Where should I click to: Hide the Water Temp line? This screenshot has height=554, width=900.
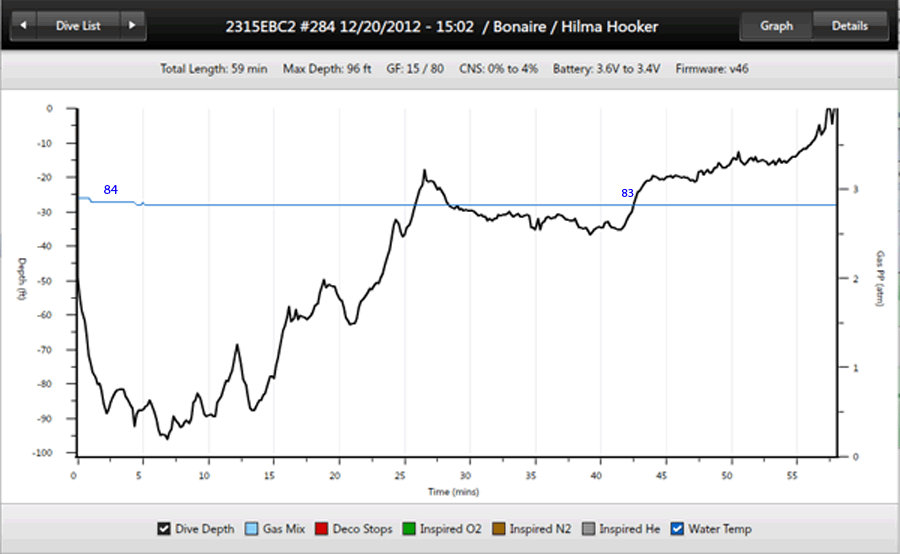pyautogui.click(x=677, y=529)
